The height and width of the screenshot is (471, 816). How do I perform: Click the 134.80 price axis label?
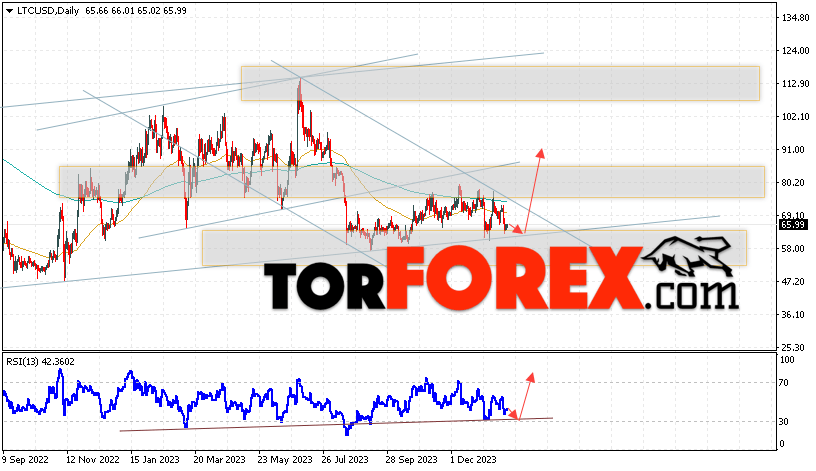[796, 18]
